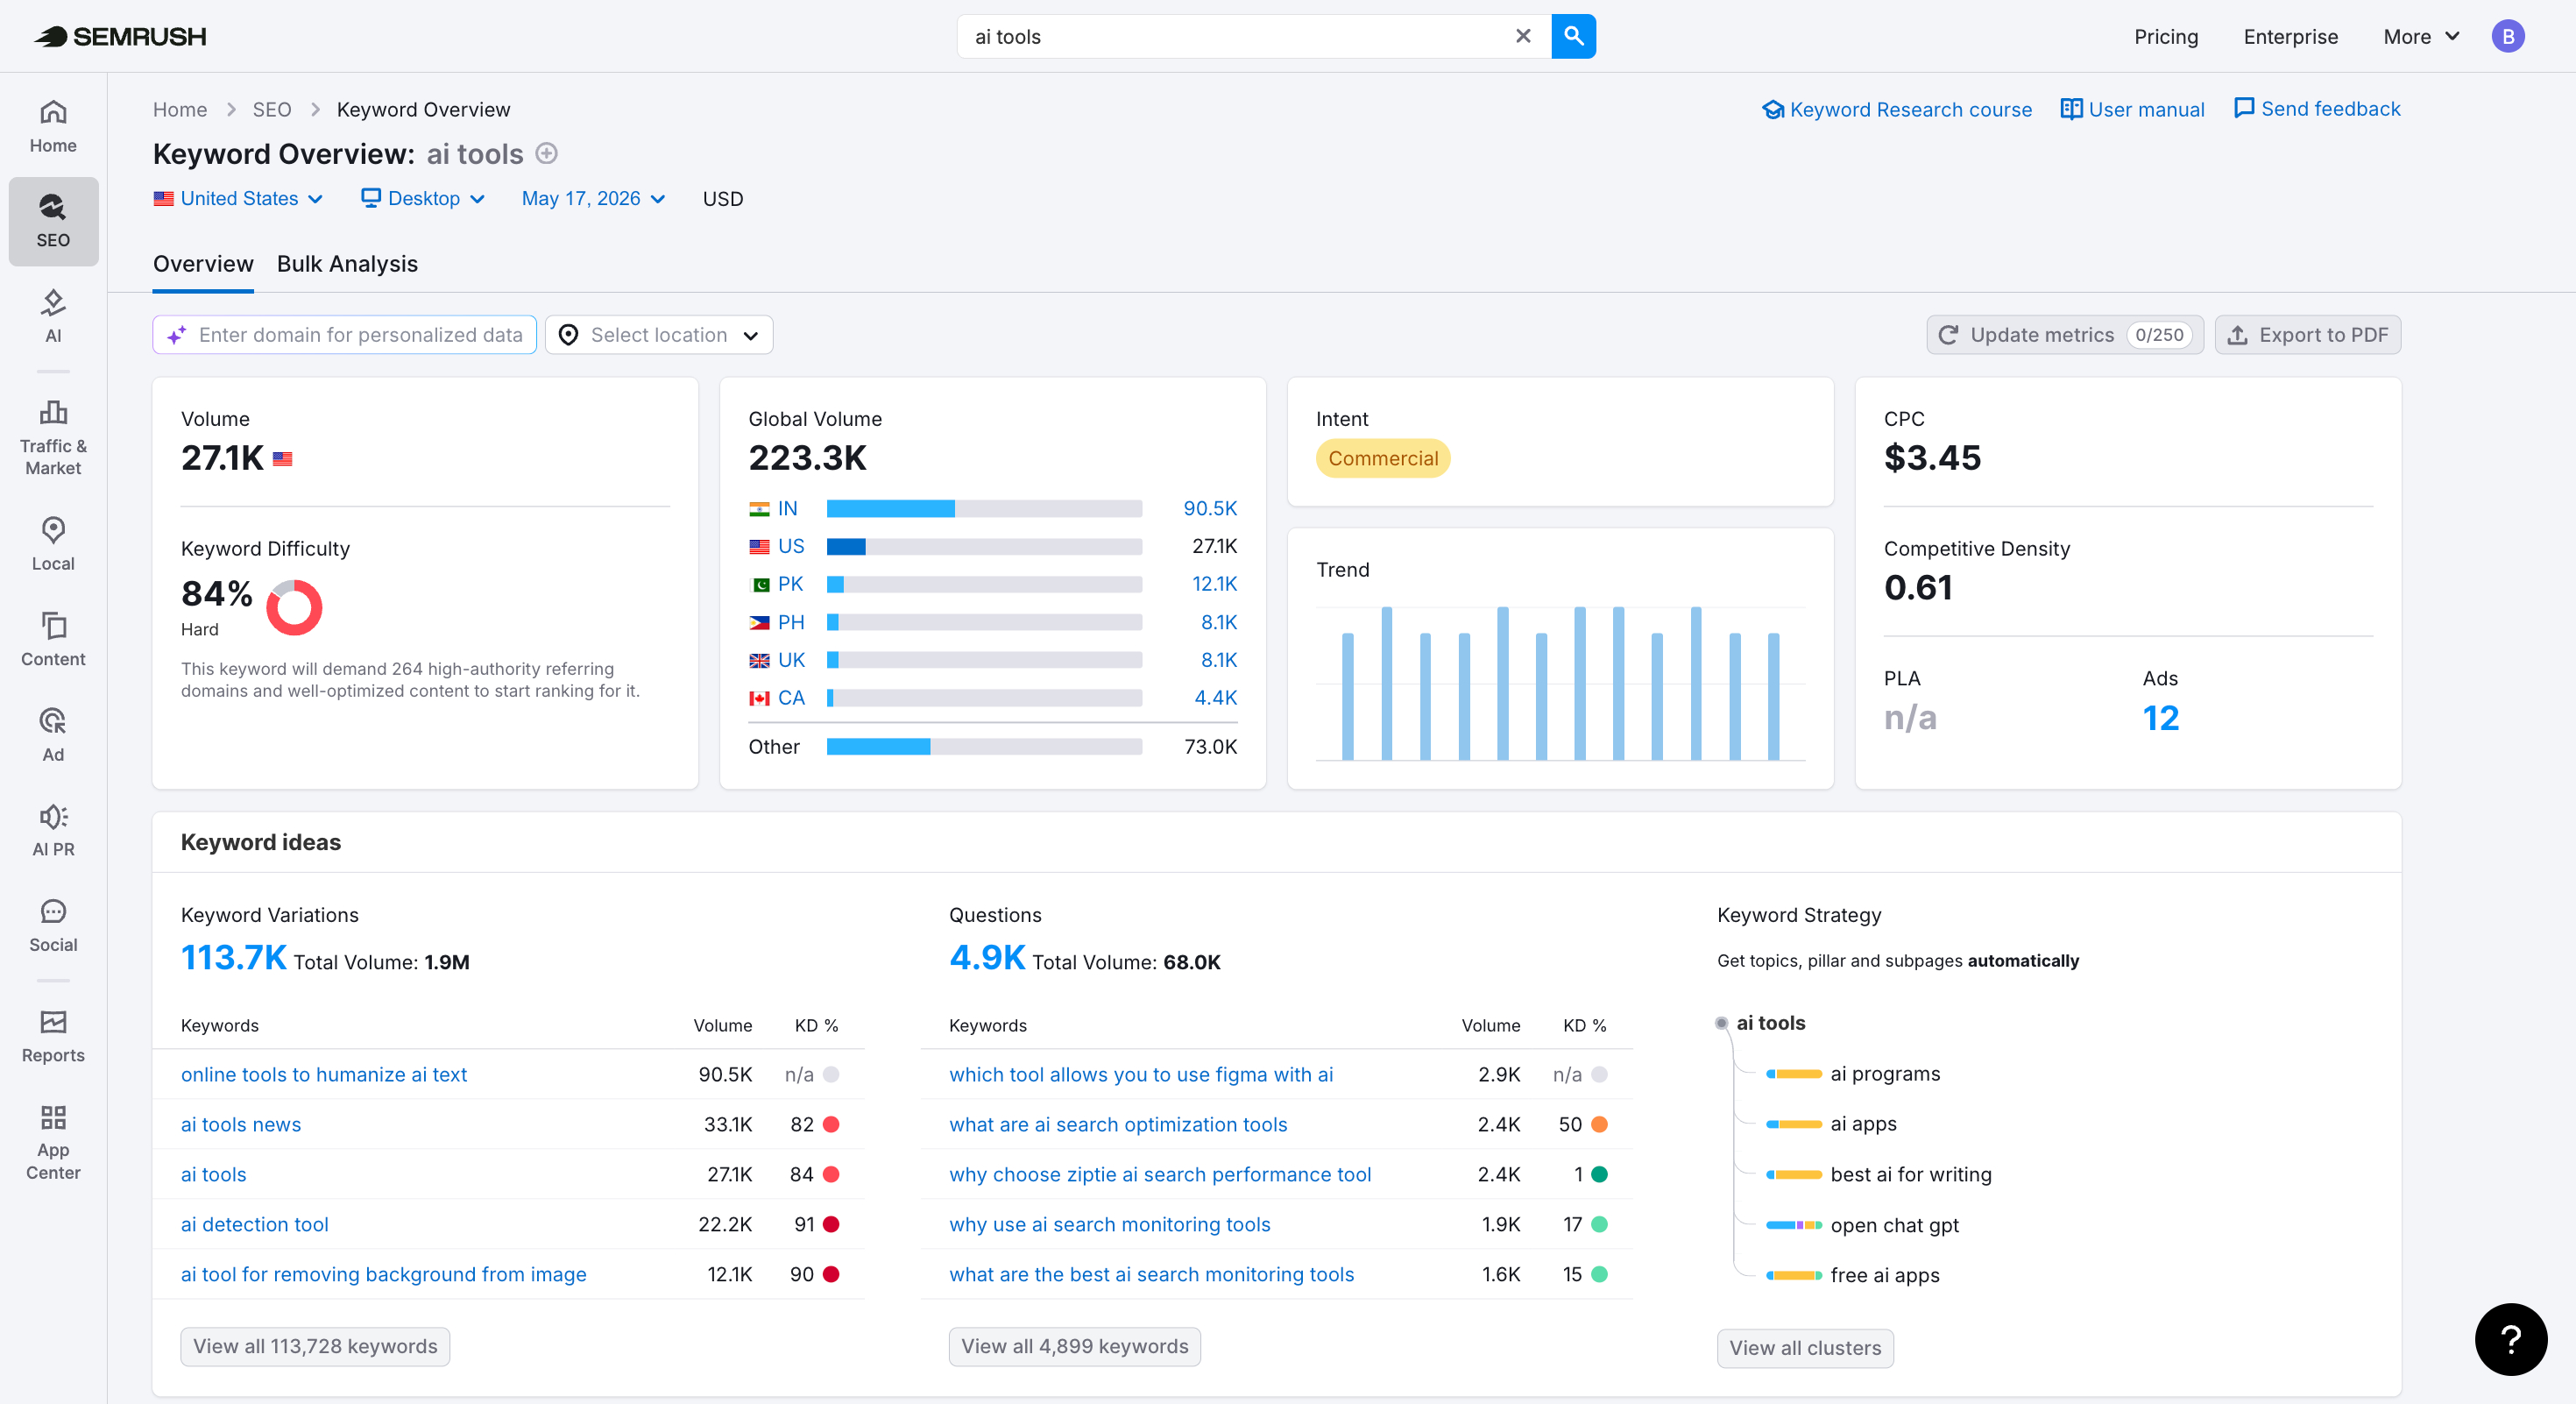Open the Content sidebar section
This screenshot has width=2576, height=1404.
(x=53, y=639)
